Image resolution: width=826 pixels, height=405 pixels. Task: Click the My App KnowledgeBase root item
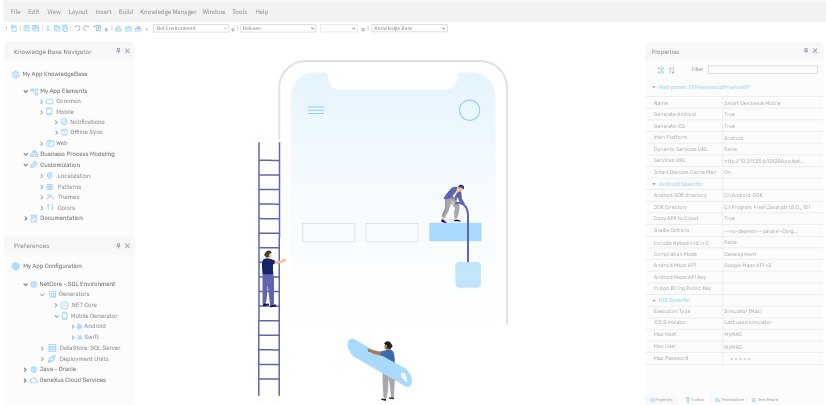pos(54,74)
